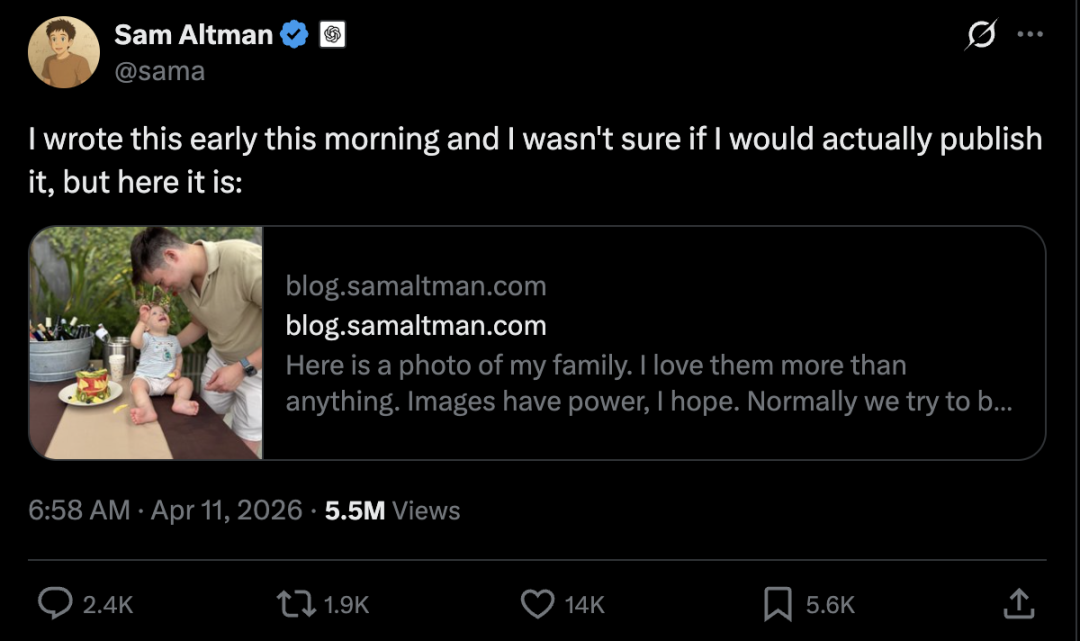Open the link card preview photo

pos(146,342)
